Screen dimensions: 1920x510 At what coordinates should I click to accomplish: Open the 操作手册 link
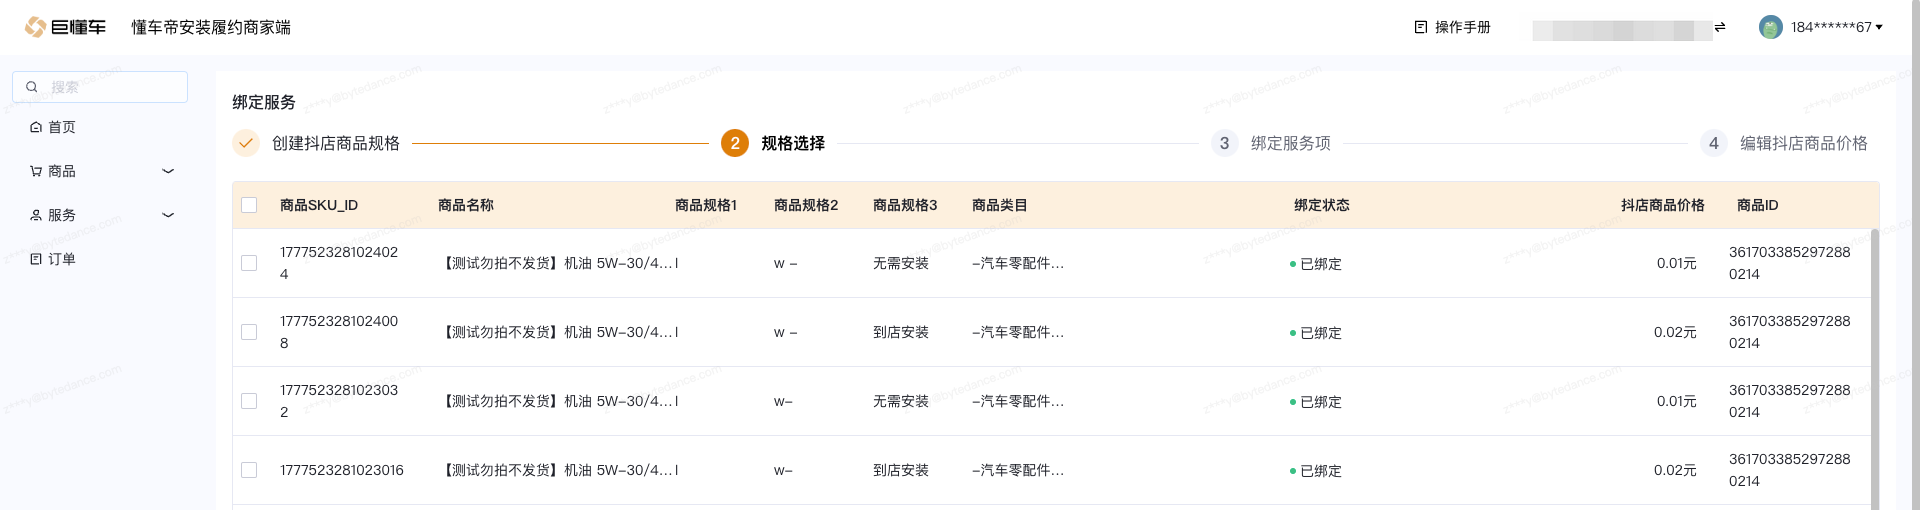click(x=1462, y=27)
